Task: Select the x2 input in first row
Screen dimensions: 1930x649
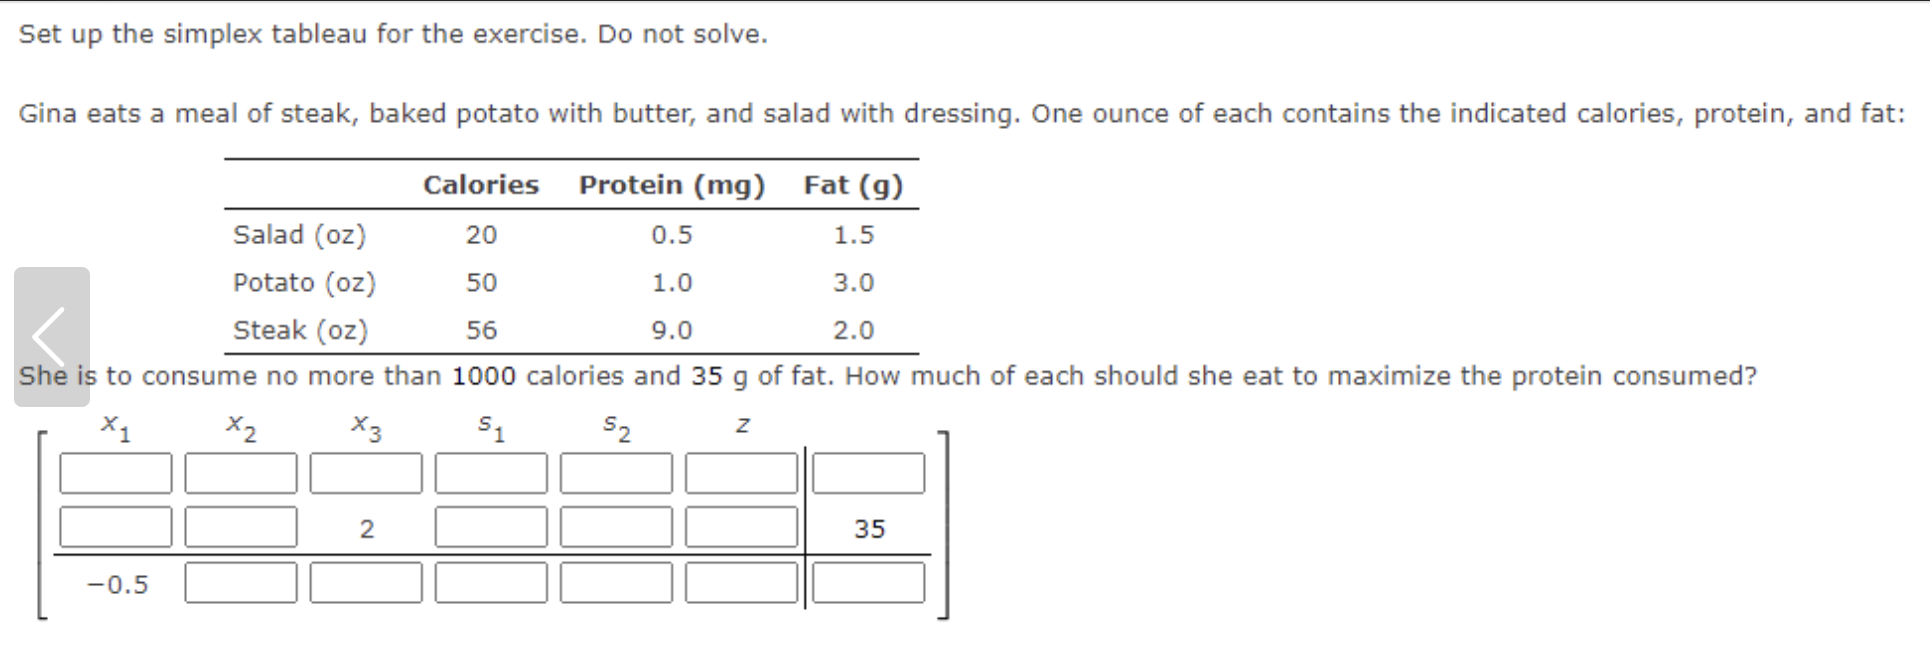Action: pos(241,473)
